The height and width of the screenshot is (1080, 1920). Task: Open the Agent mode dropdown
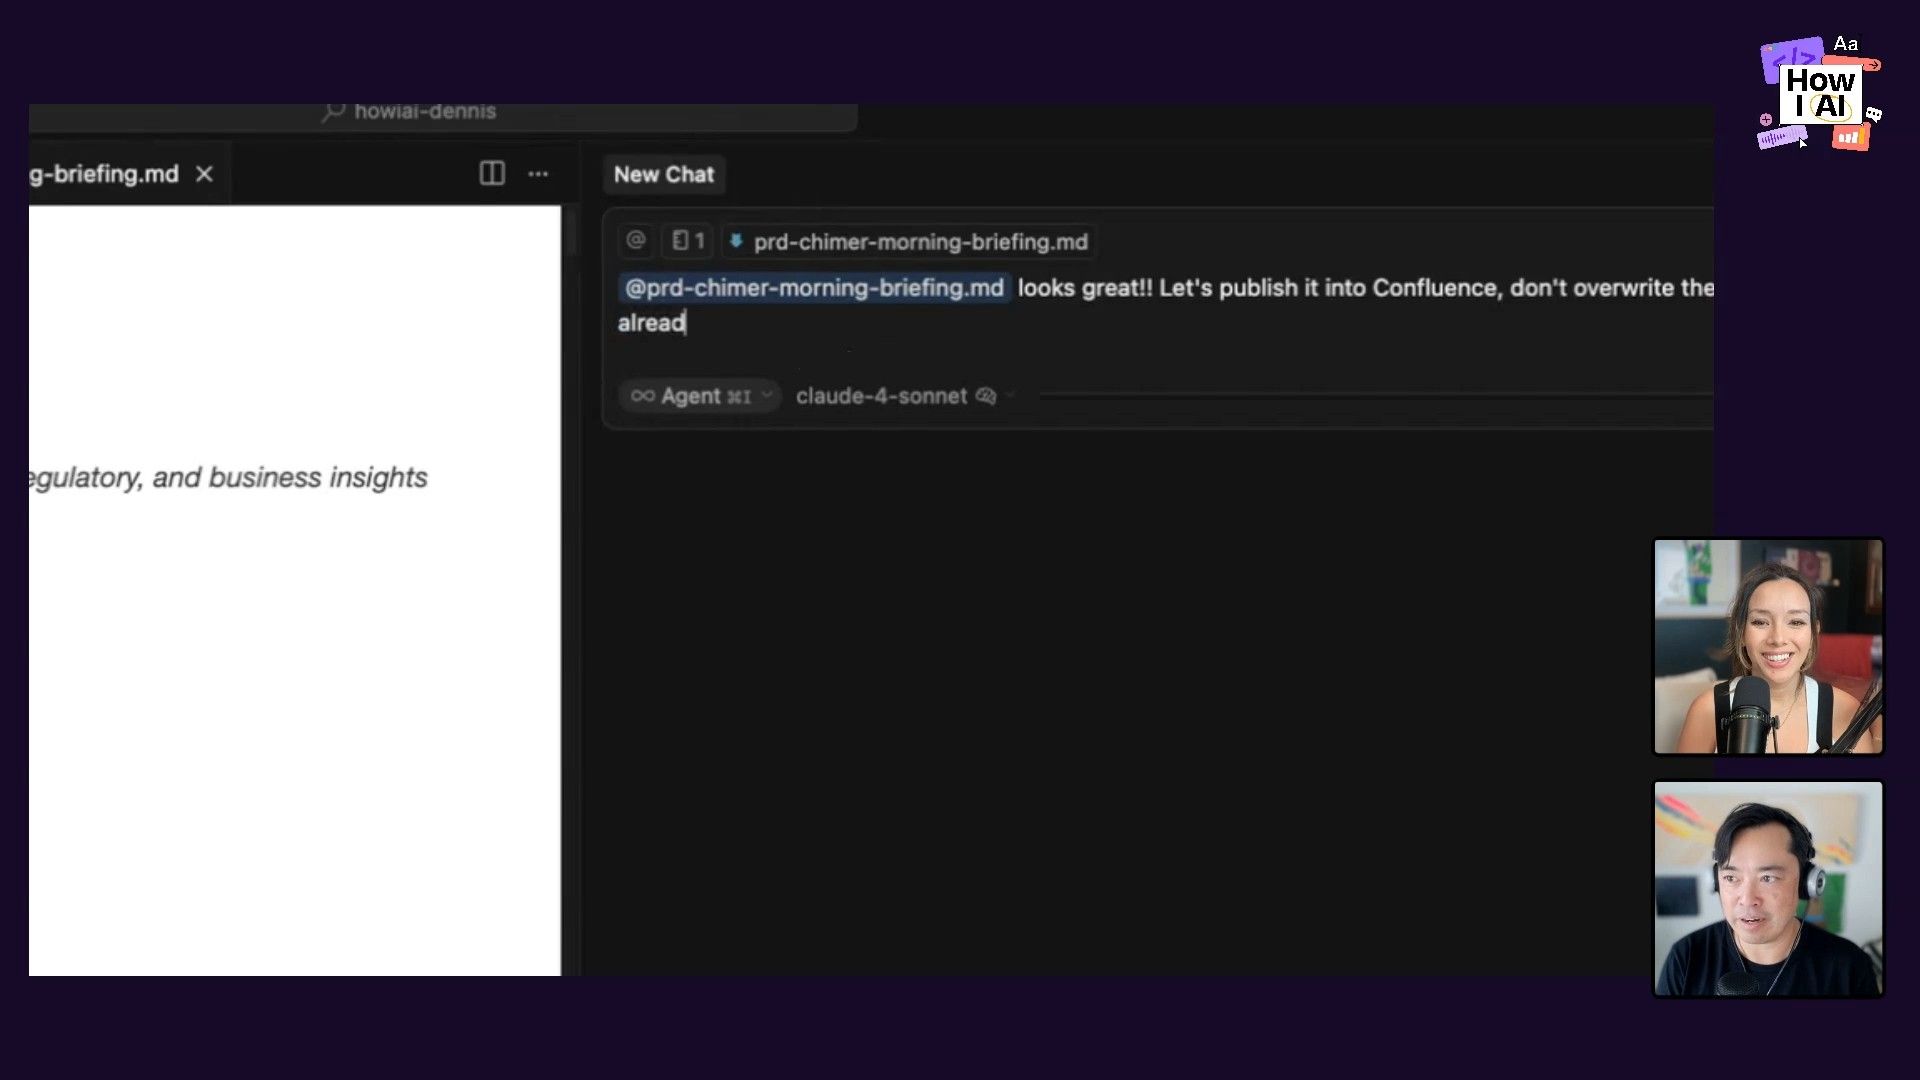[699, 396]
